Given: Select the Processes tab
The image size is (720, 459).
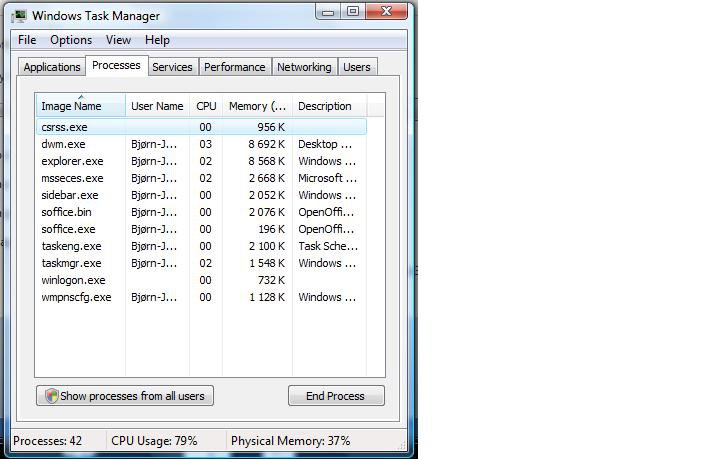Looking at the screenshot, I should point(117,66).
